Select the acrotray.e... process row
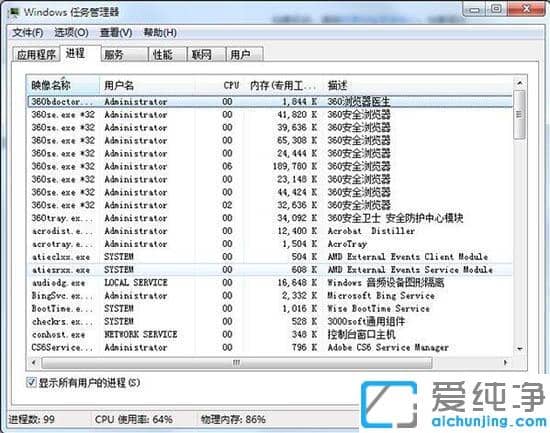The width and height of the screenshot is (550, 433). coord(270,244)
